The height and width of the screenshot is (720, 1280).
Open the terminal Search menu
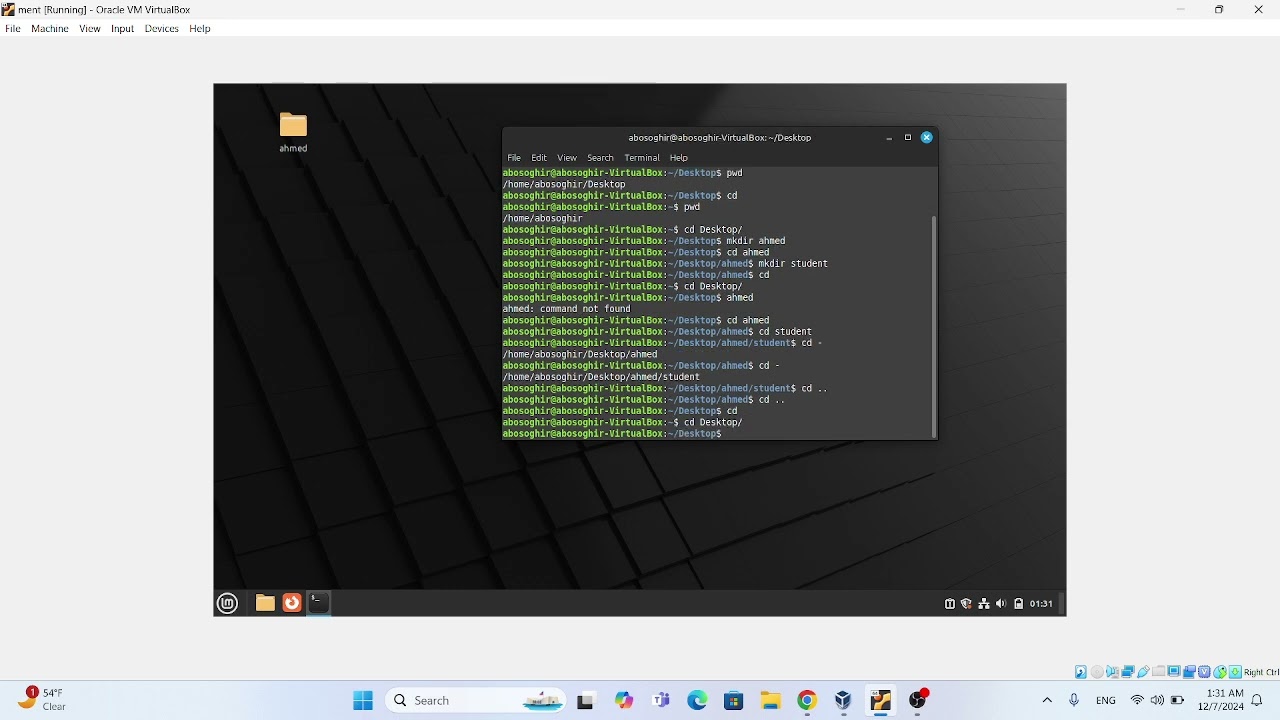[600, 158]
